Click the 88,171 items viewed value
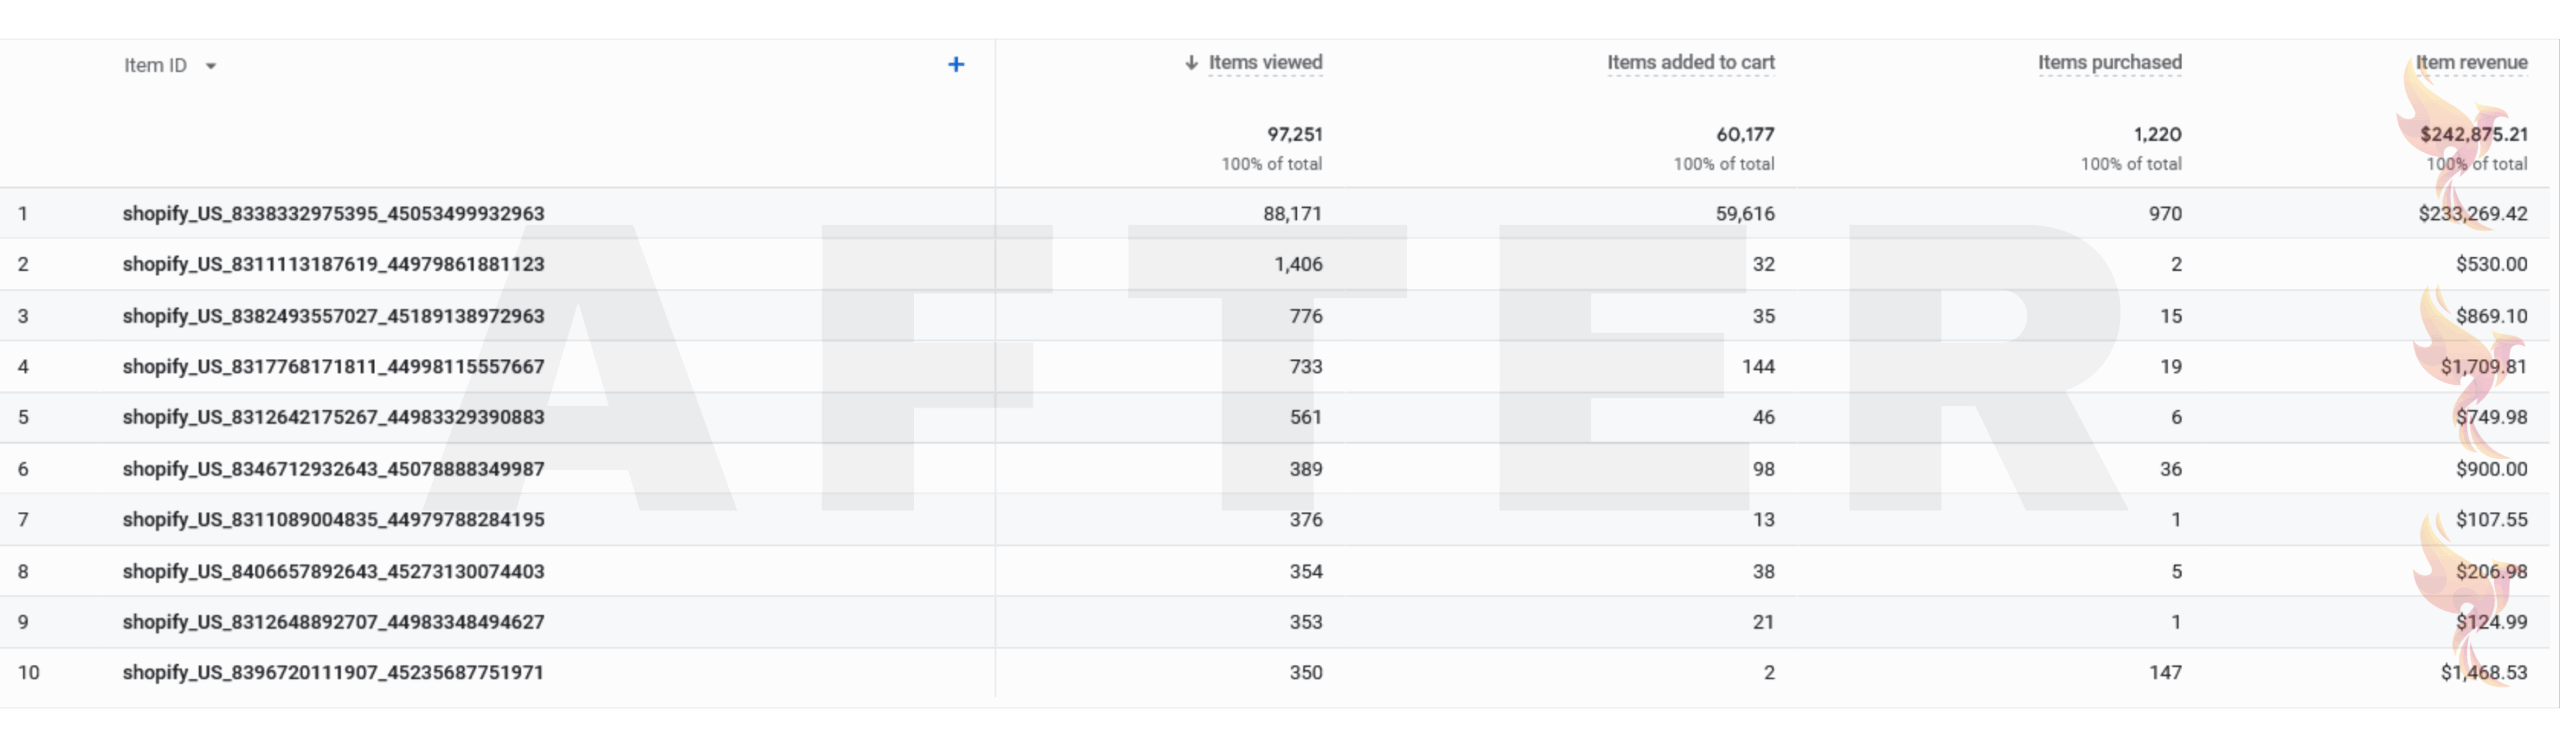This screenshot has width=2560, height=747. coord(1292,214)
